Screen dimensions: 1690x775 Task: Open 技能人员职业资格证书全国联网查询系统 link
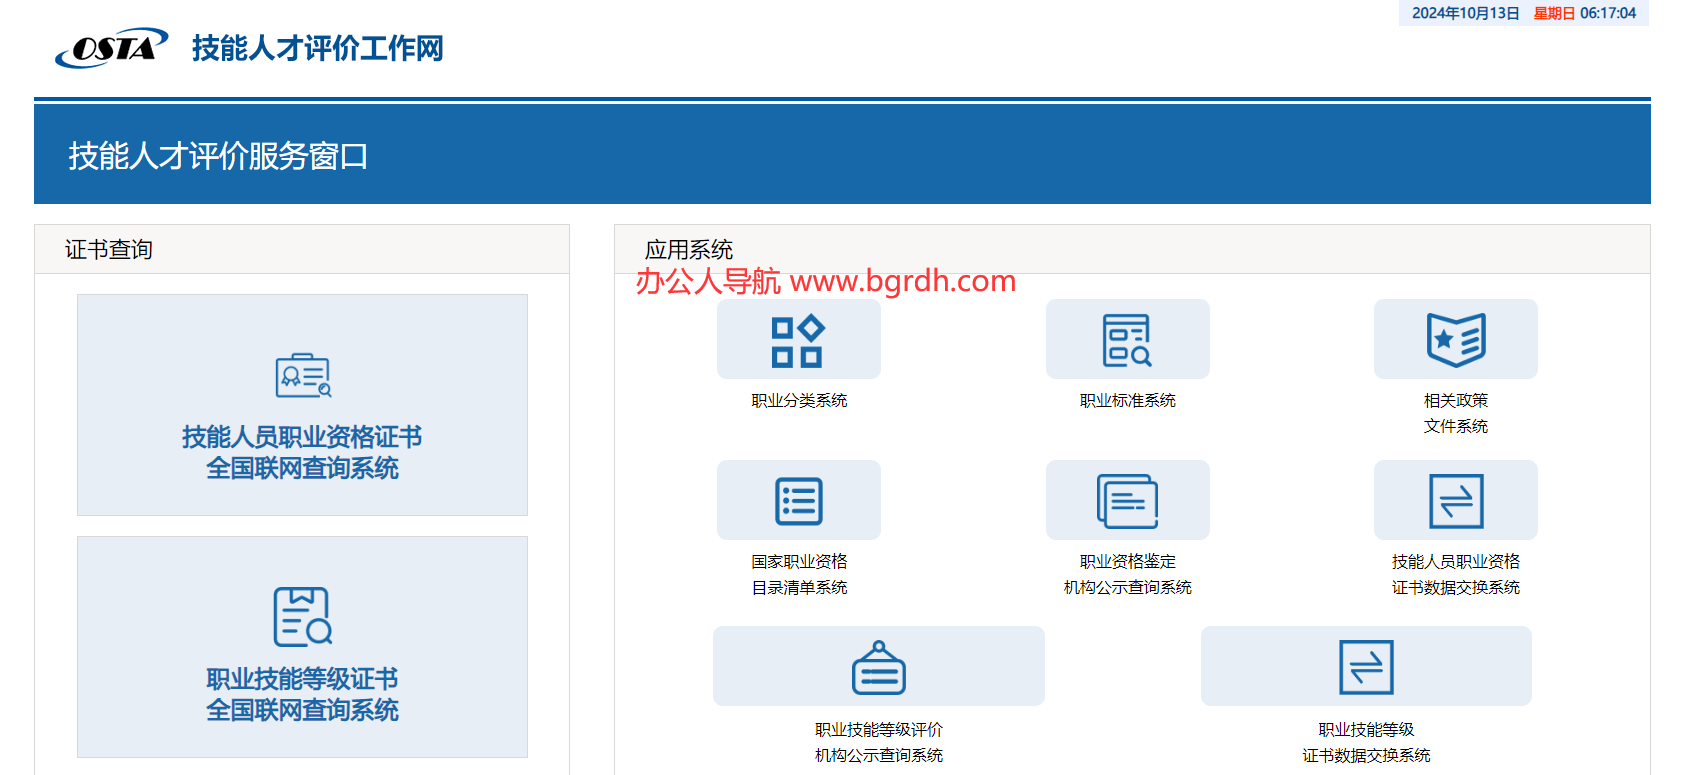click(x=302, y=452)
